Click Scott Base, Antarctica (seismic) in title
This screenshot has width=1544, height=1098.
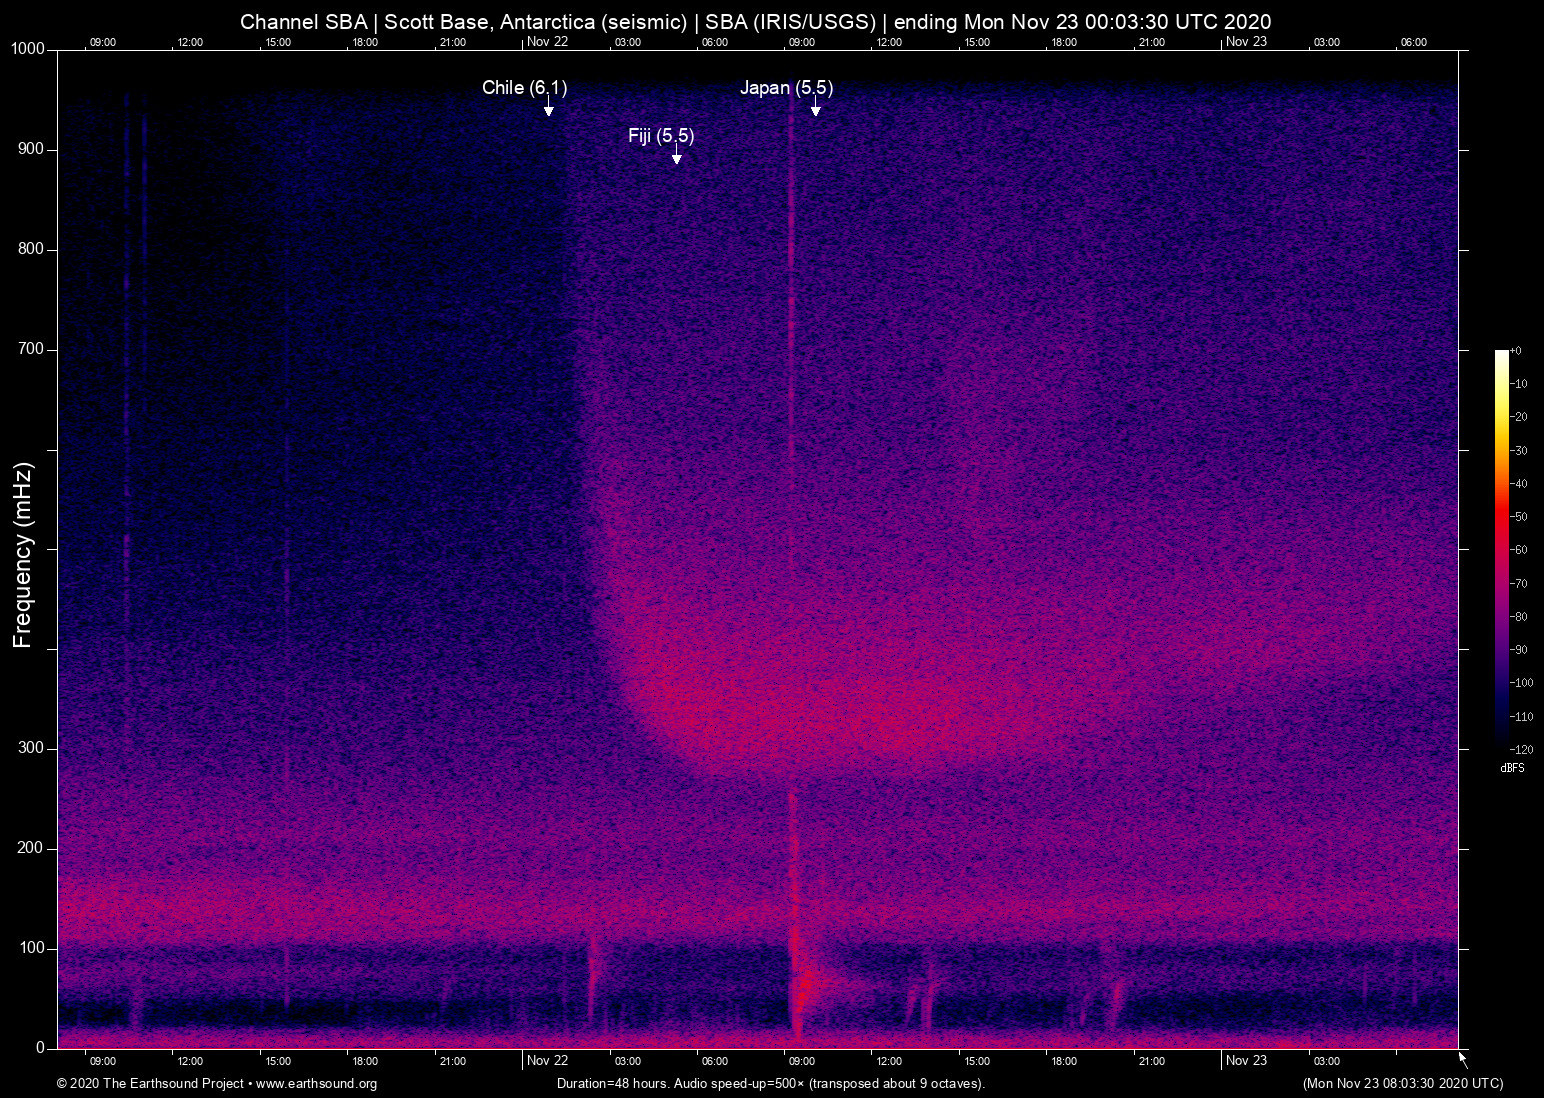[534, 22]
